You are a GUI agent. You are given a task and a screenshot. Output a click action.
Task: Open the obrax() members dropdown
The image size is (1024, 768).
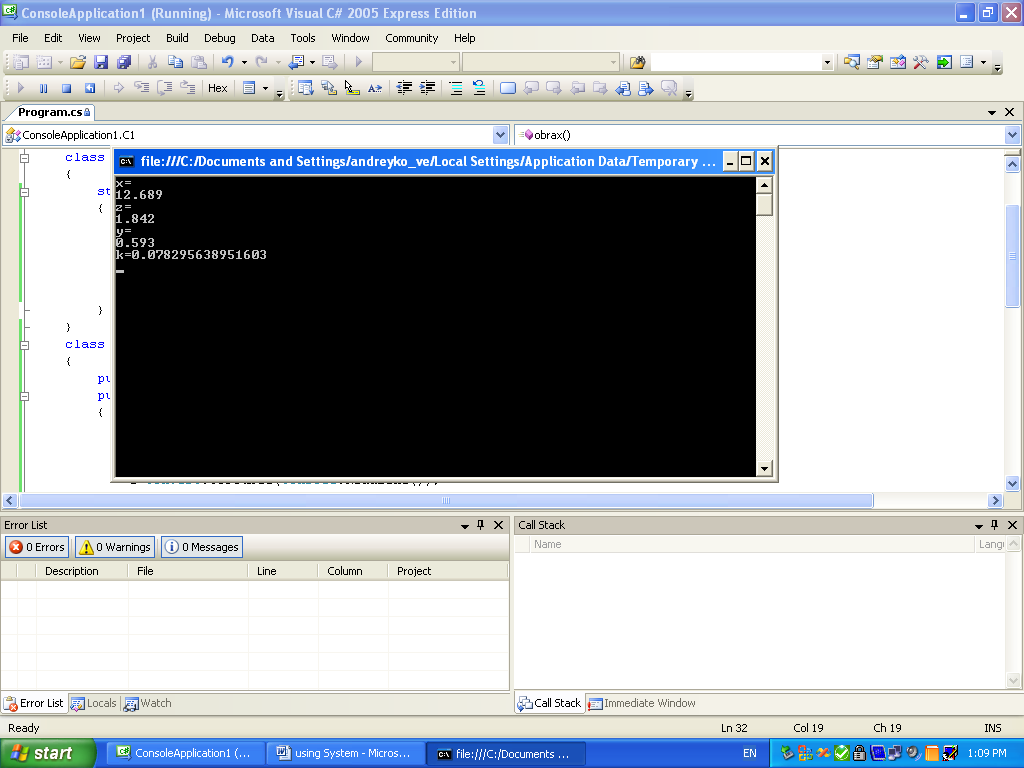(x=1012, y=135)
